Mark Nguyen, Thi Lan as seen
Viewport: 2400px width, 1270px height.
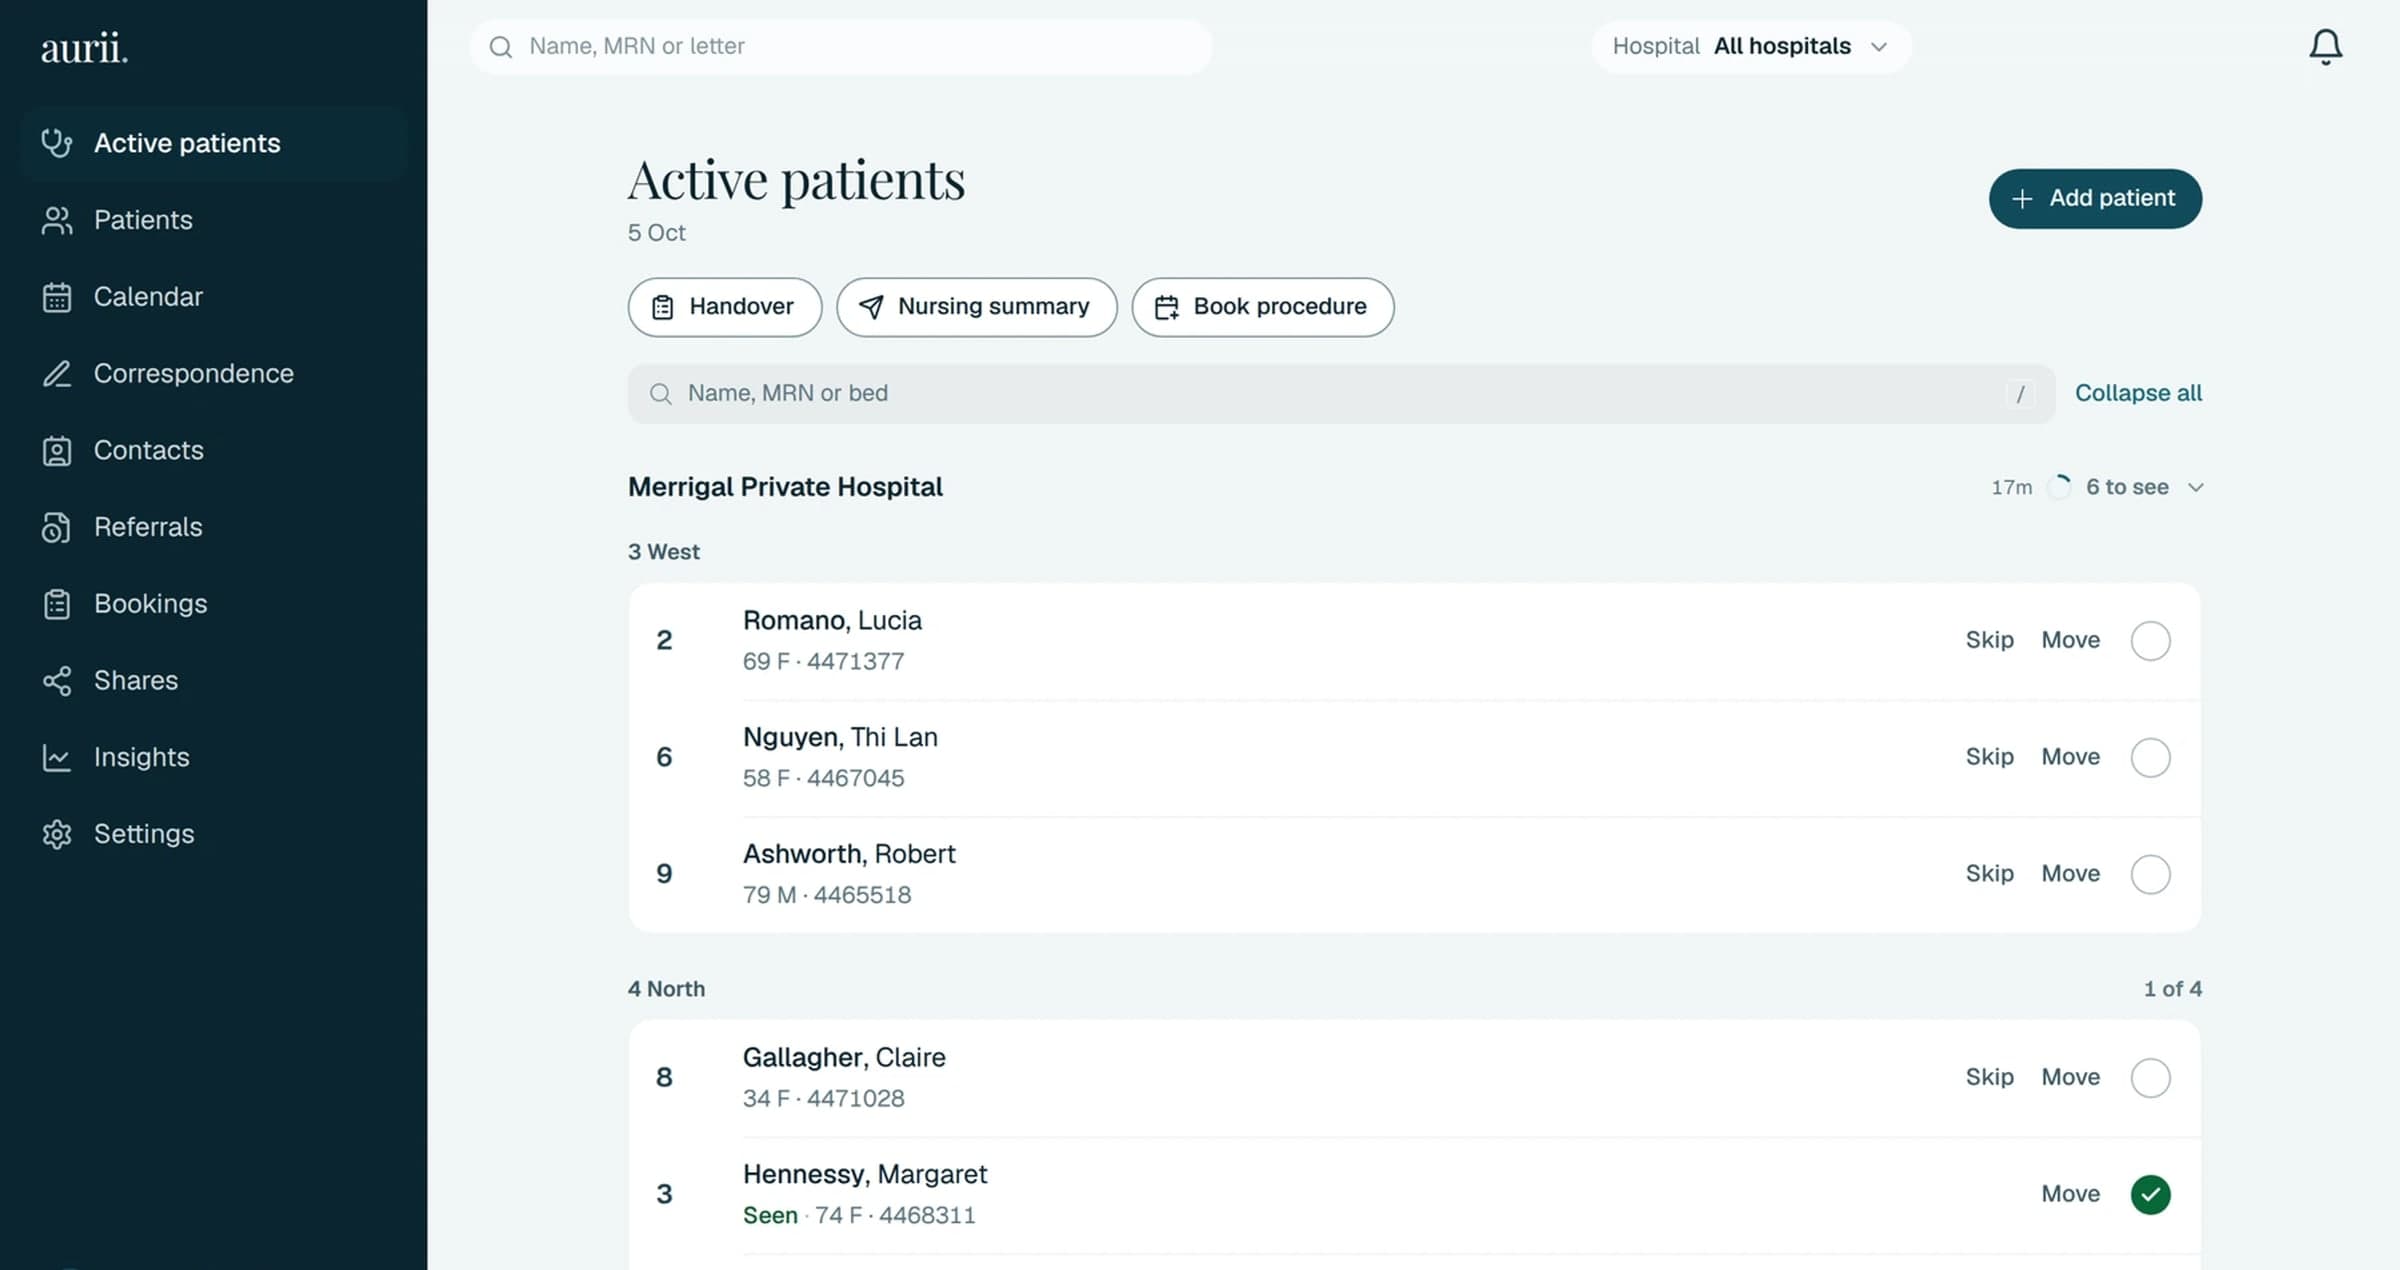2150,757
